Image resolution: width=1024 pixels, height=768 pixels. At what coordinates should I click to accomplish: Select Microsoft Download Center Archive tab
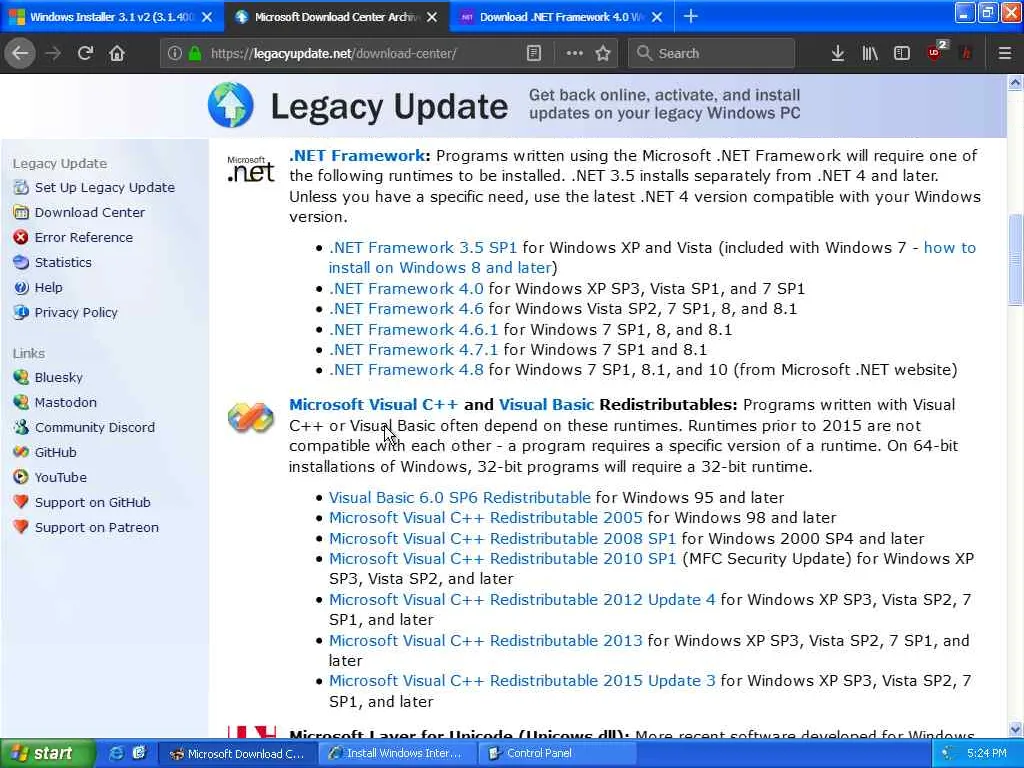336,17
